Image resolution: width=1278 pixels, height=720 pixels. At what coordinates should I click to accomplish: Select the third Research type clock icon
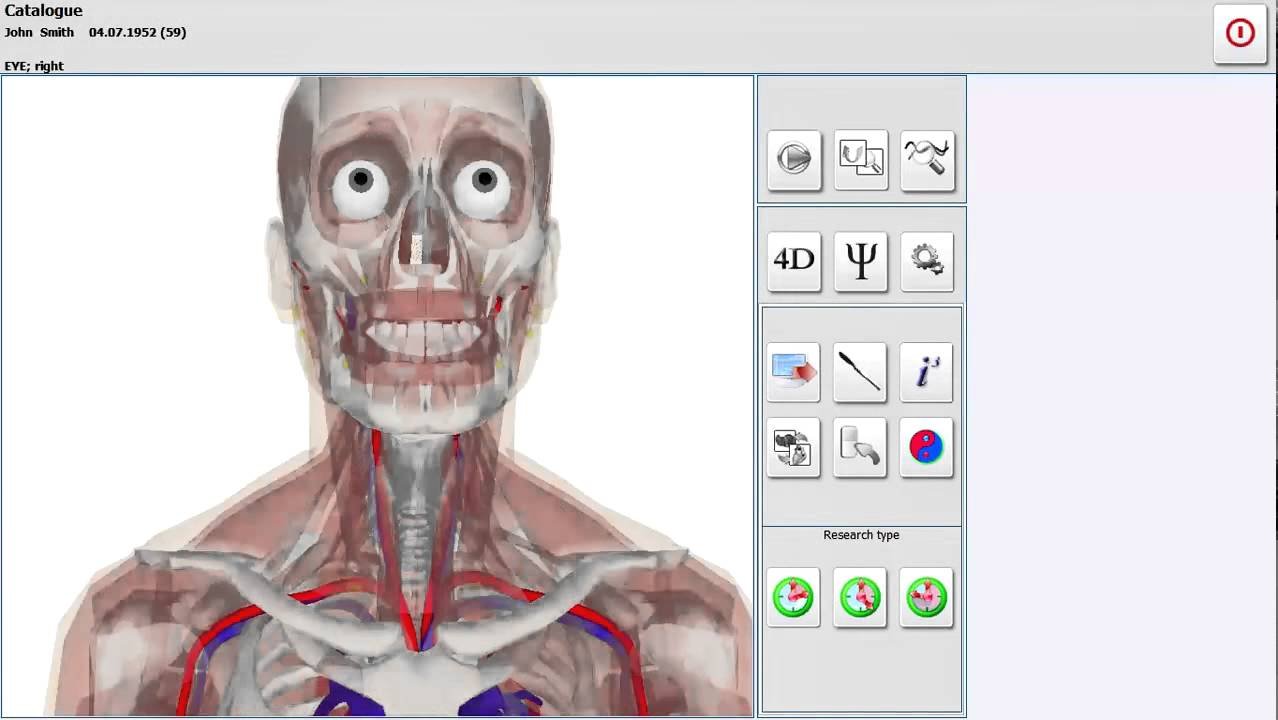coord(927,597)
